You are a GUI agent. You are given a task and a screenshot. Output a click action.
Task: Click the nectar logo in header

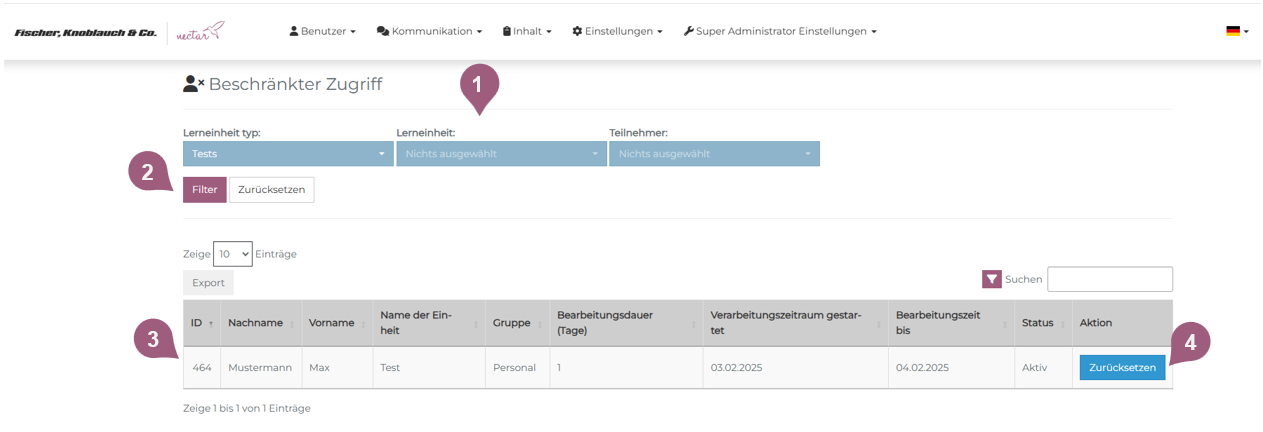[200, 32]
